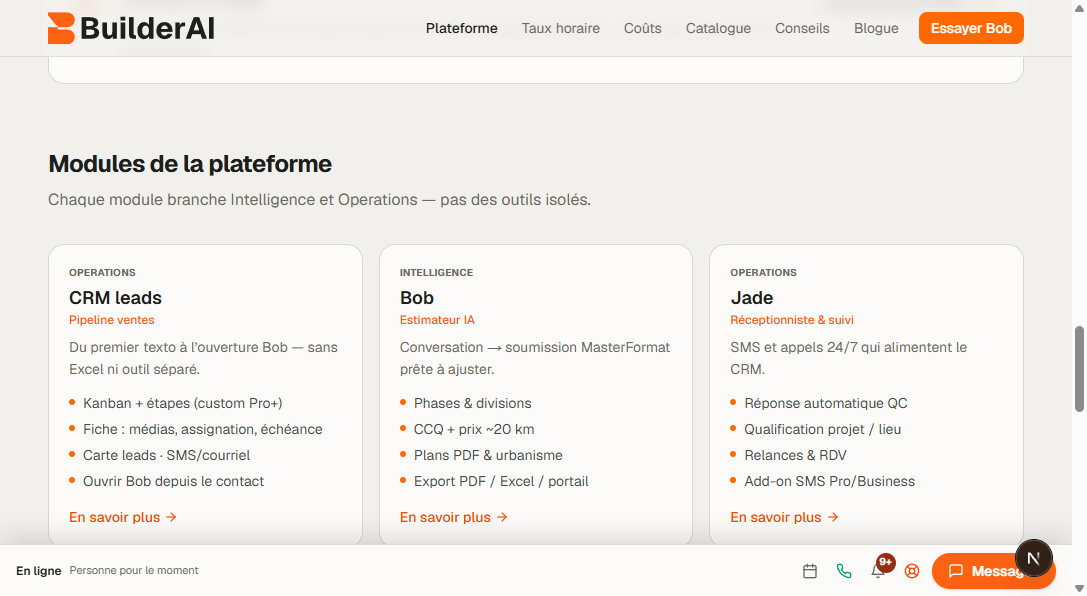This screenshot has width=1087, height=596.
Task: Click the OPERATIONS label above CRM leads
Action: pyautogui.click(x=102, y=272)
